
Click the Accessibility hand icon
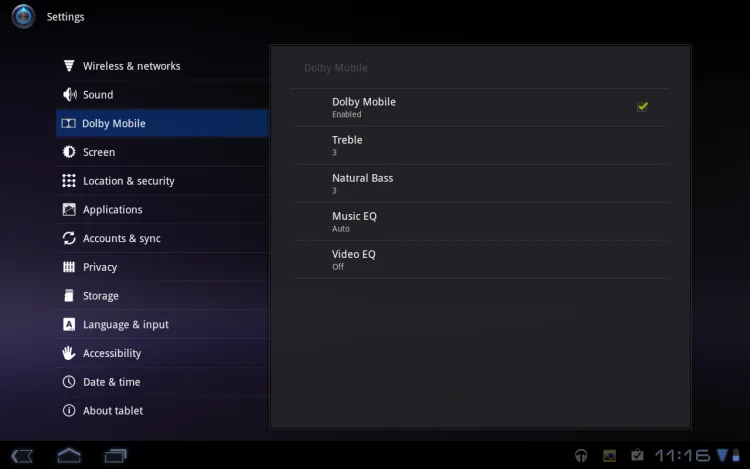point(69,353)
